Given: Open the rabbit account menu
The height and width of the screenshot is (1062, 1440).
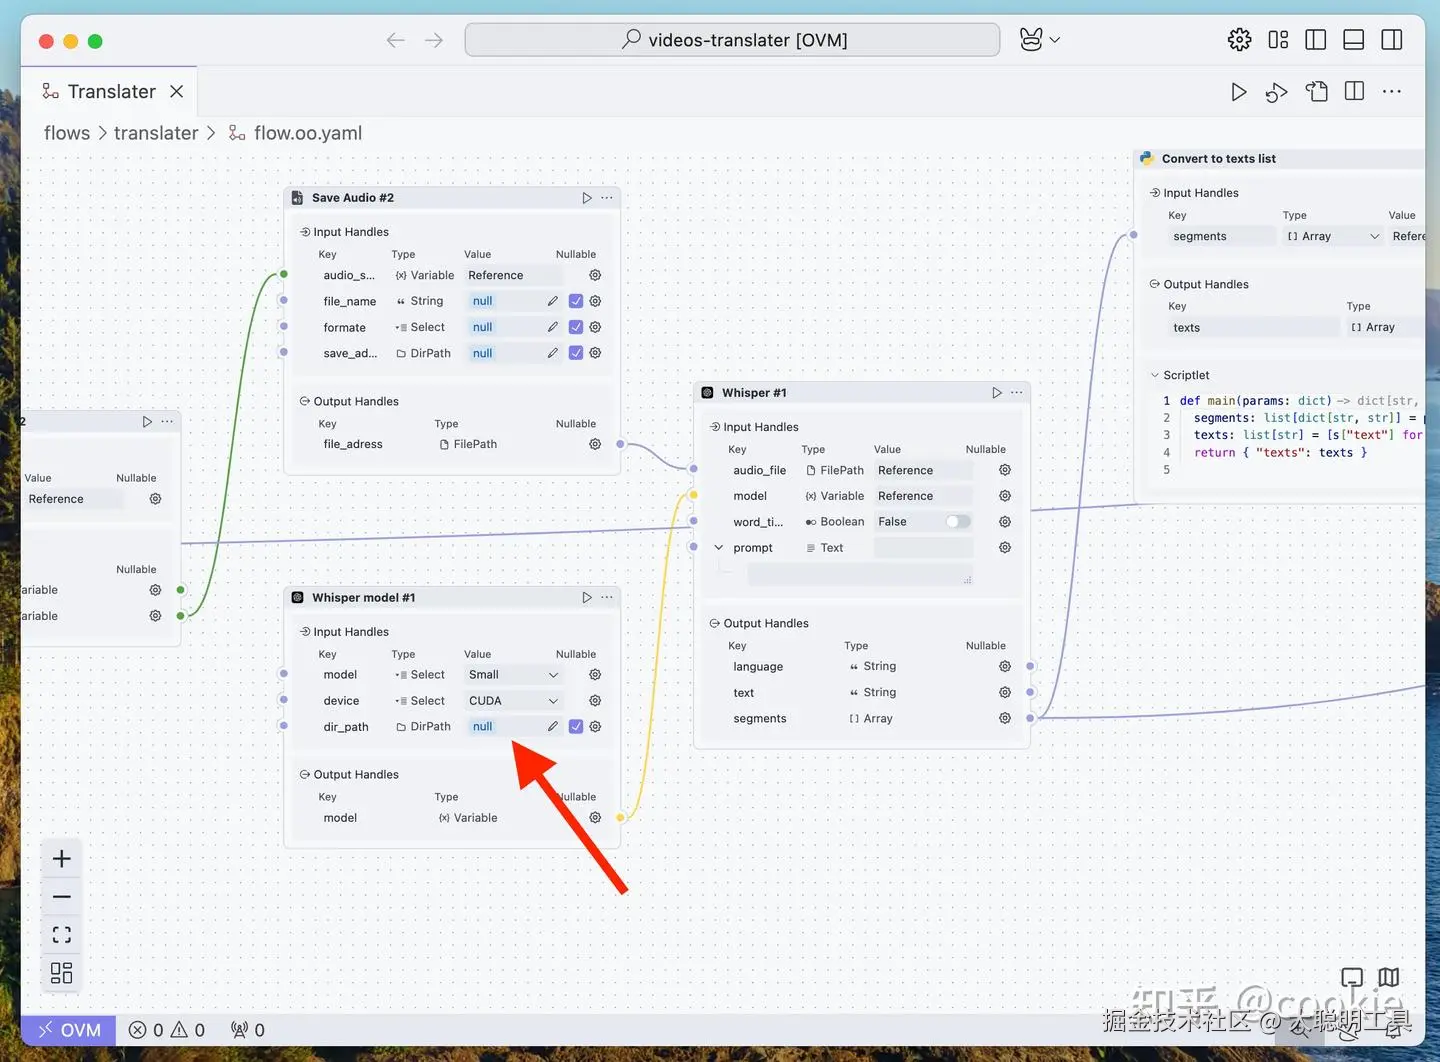Looking at the screenshot, I should [1040, 40].
